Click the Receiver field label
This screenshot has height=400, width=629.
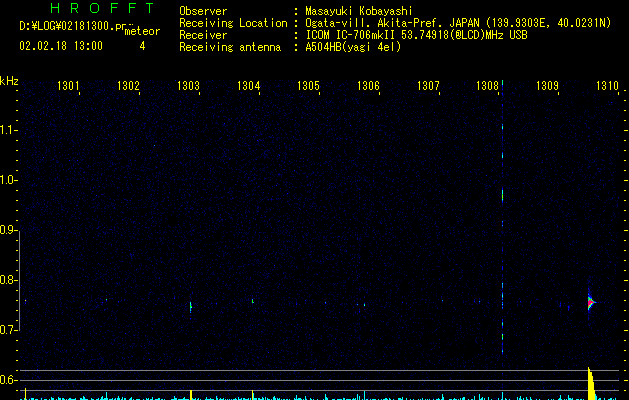pos(203,35)
